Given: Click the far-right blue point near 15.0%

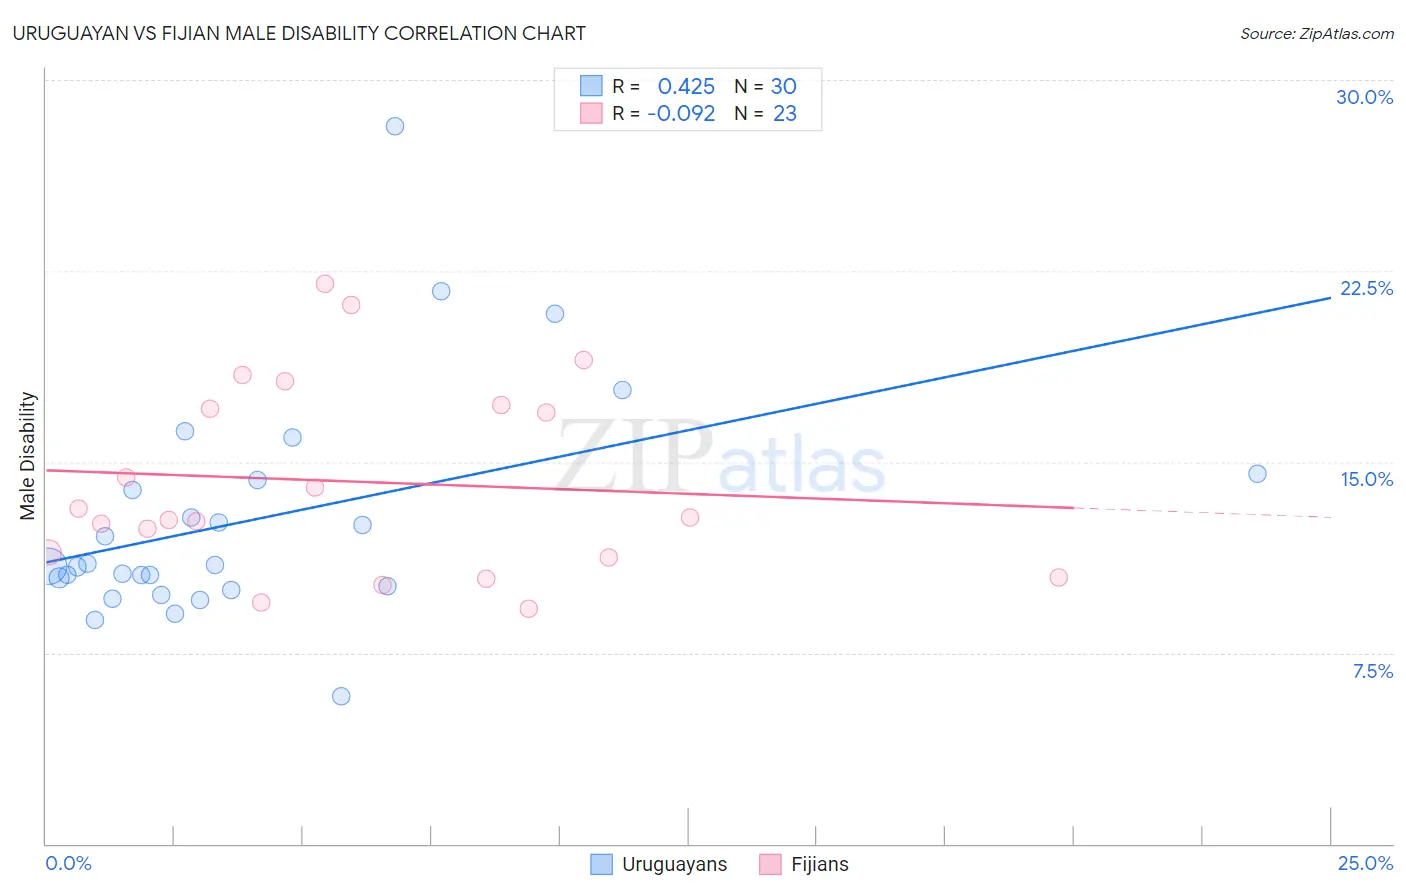Looking at the screenshot, I should pyautogui.click(x=1257, y=474).
